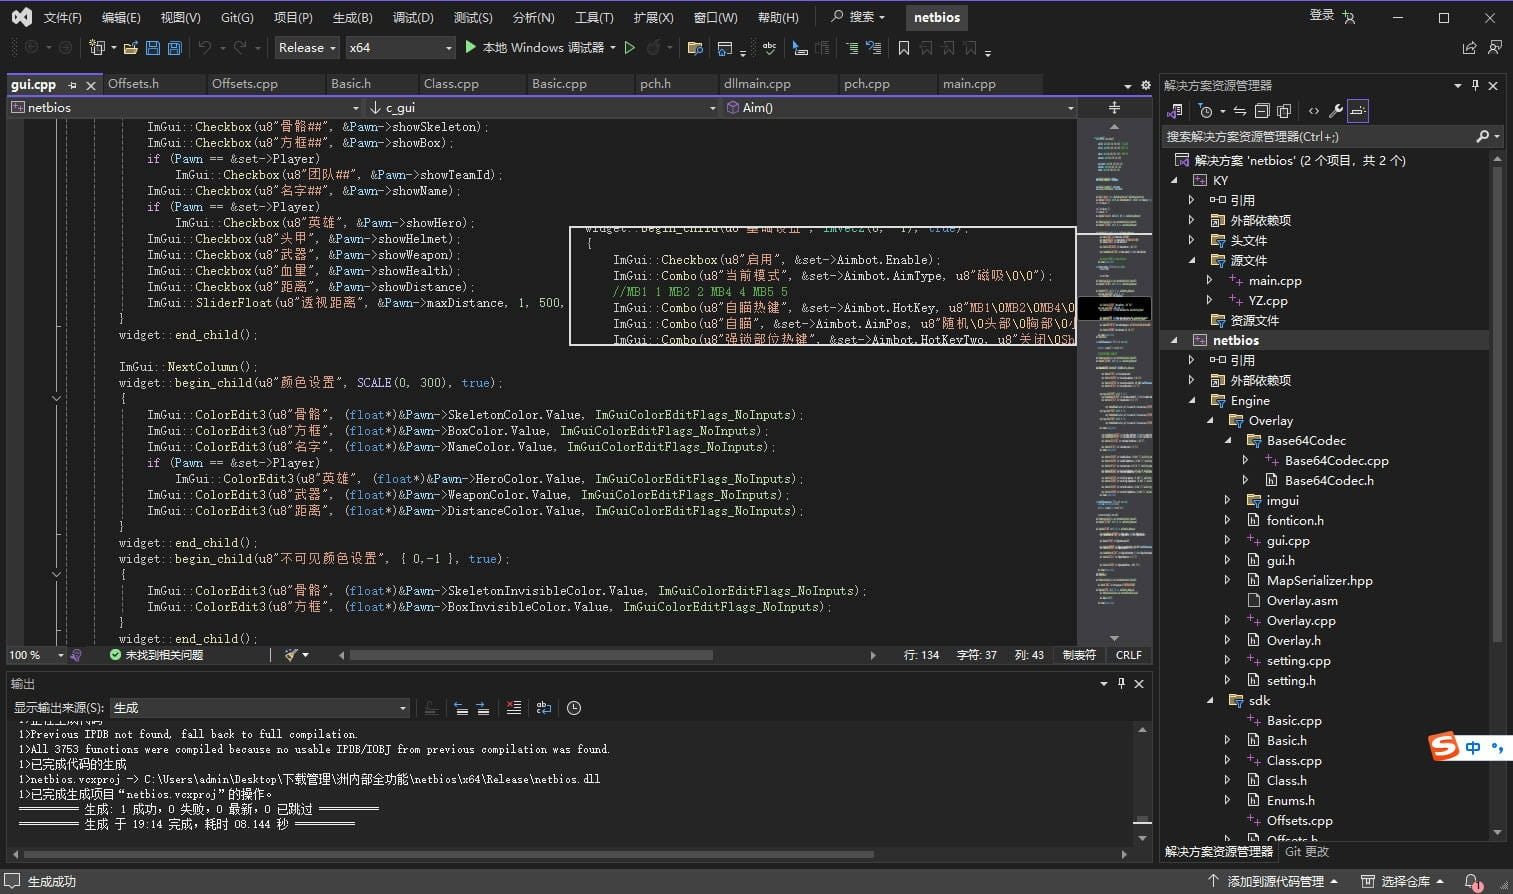Click the bookmark toggle icon in toolbar
Viewport: 1513px width, 894px height.
[904, 48]
